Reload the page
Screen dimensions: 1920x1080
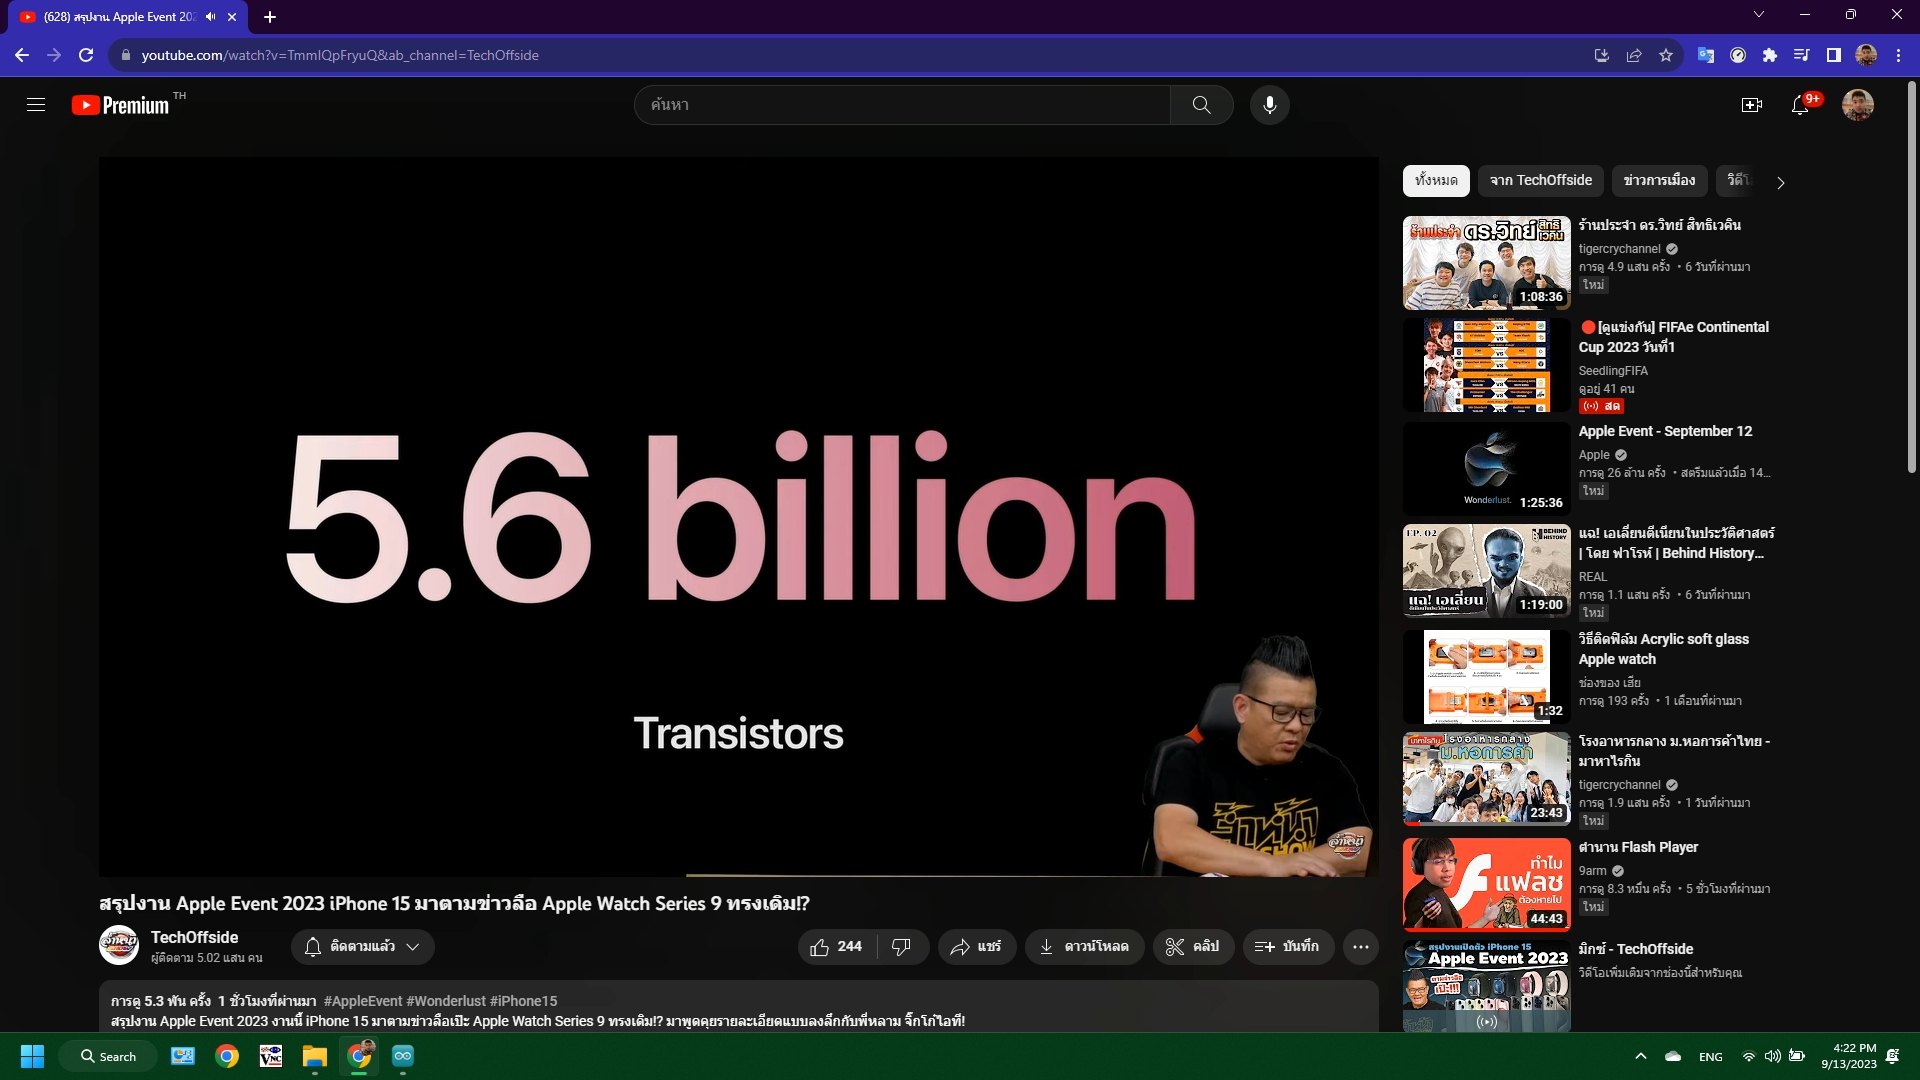coord(86,55)
